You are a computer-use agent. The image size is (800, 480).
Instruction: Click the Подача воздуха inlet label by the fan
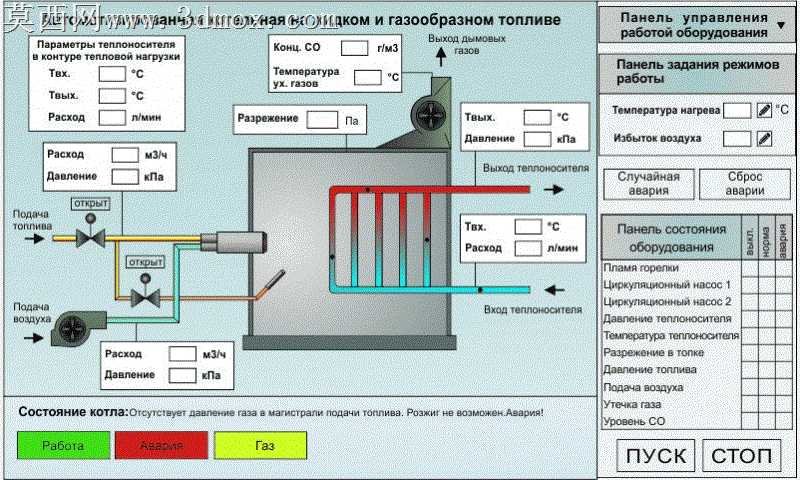point(32,313)
